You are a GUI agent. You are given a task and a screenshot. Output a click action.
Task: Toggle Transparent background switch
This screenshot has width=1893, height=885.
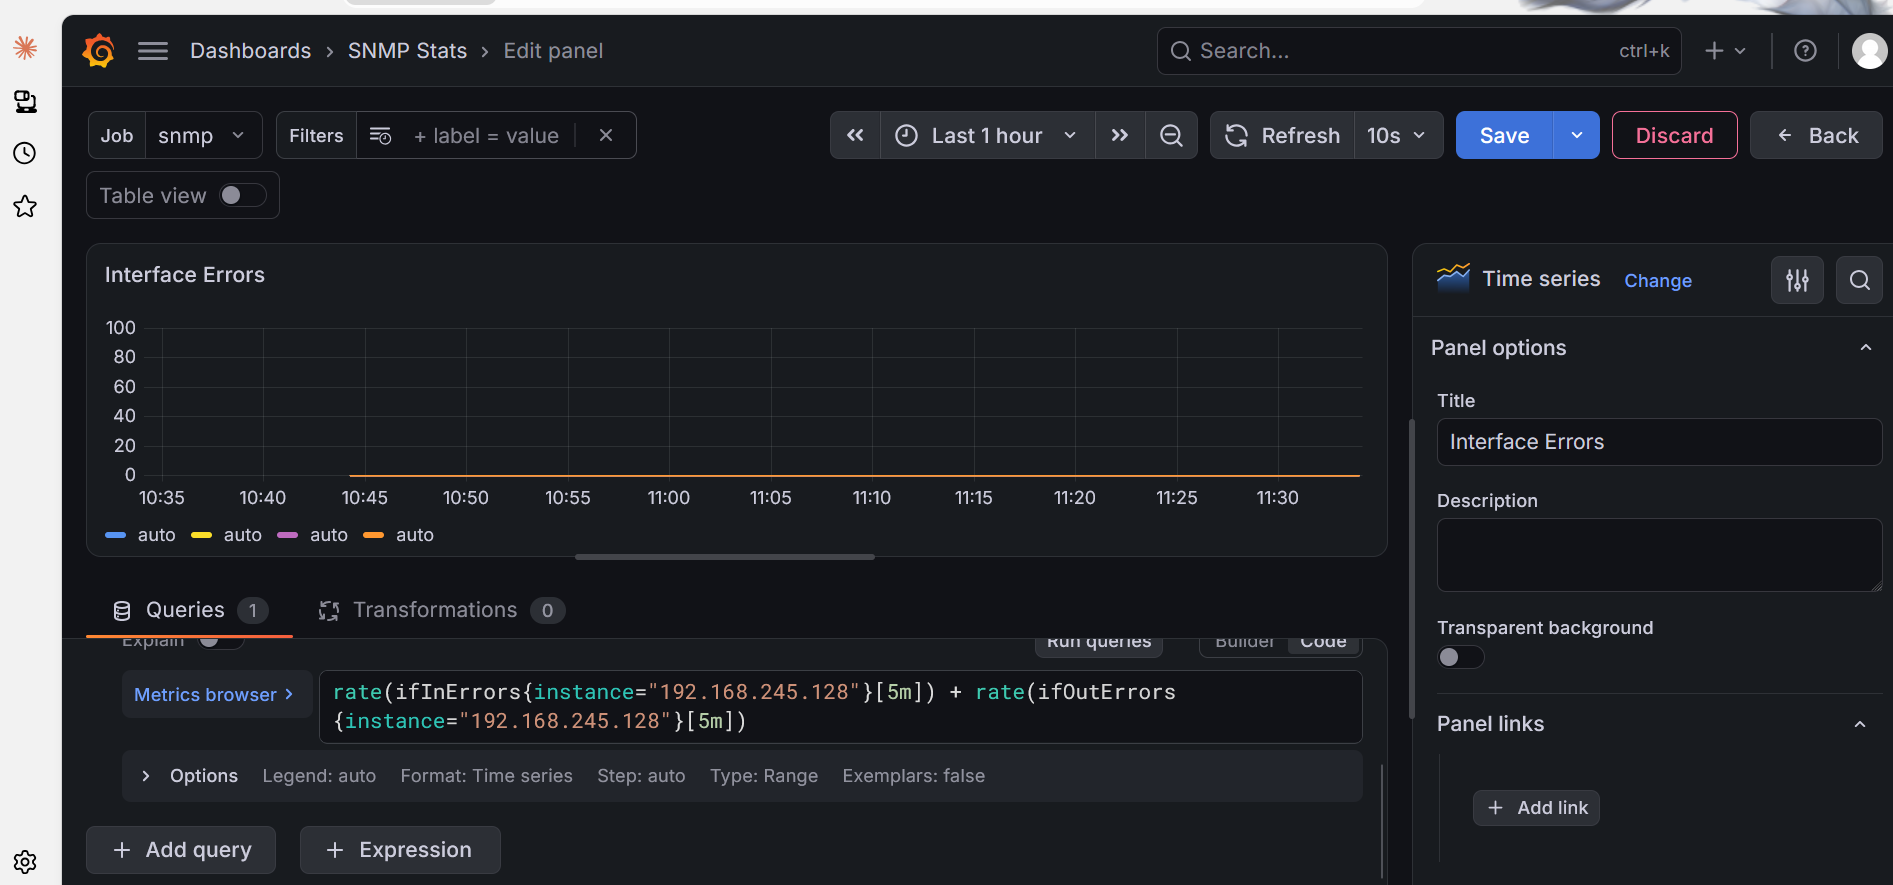[x=1460, y=657]
